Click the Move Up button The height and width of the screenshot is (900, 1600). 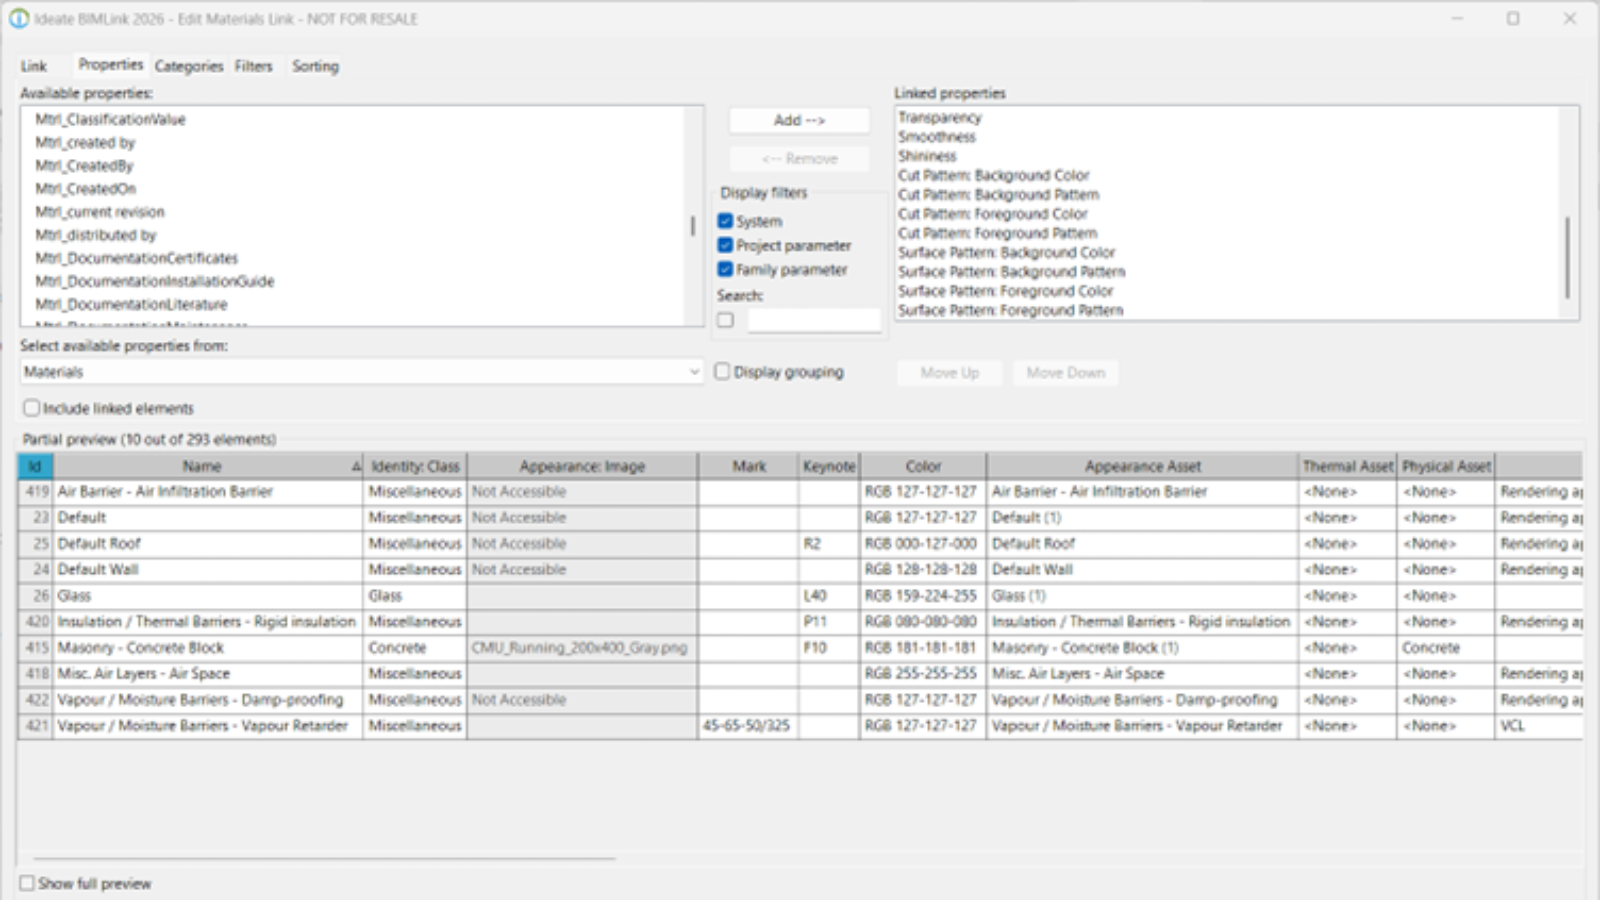pos(948,372)
